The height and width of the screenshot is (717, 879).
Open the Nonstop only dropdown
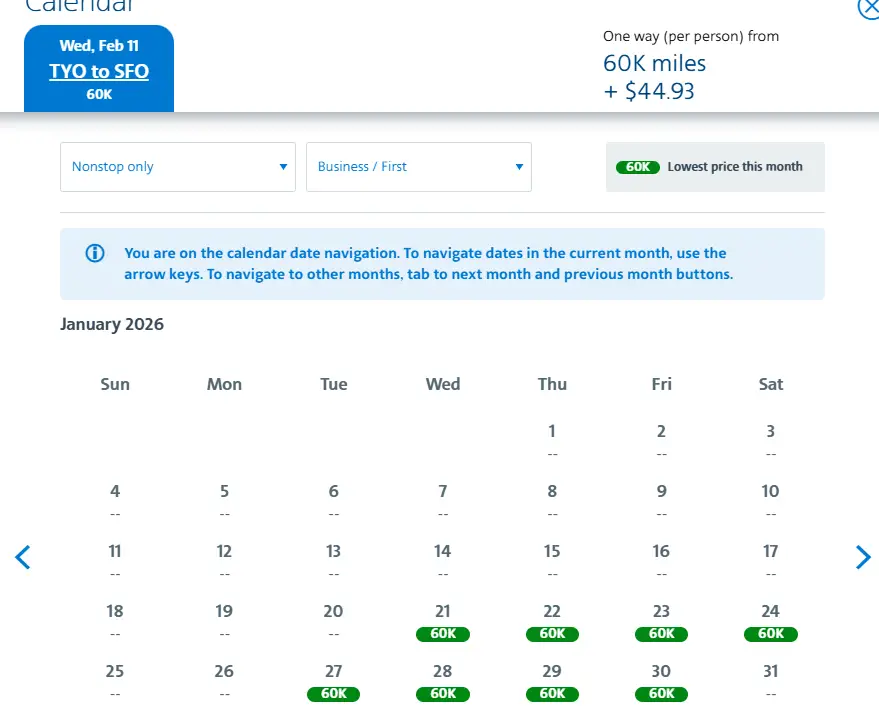pos(178,167)
